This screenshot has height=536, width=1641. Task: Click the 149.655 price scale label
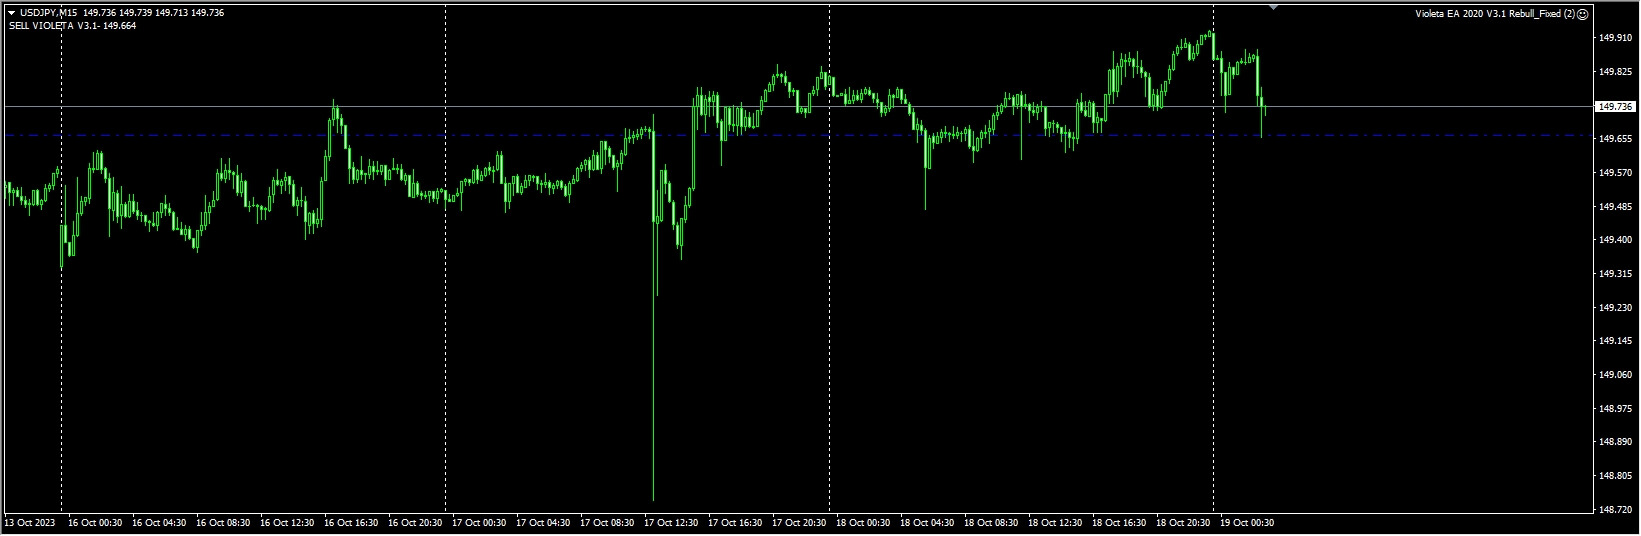pyautogui.click(x=1616, y=139)
